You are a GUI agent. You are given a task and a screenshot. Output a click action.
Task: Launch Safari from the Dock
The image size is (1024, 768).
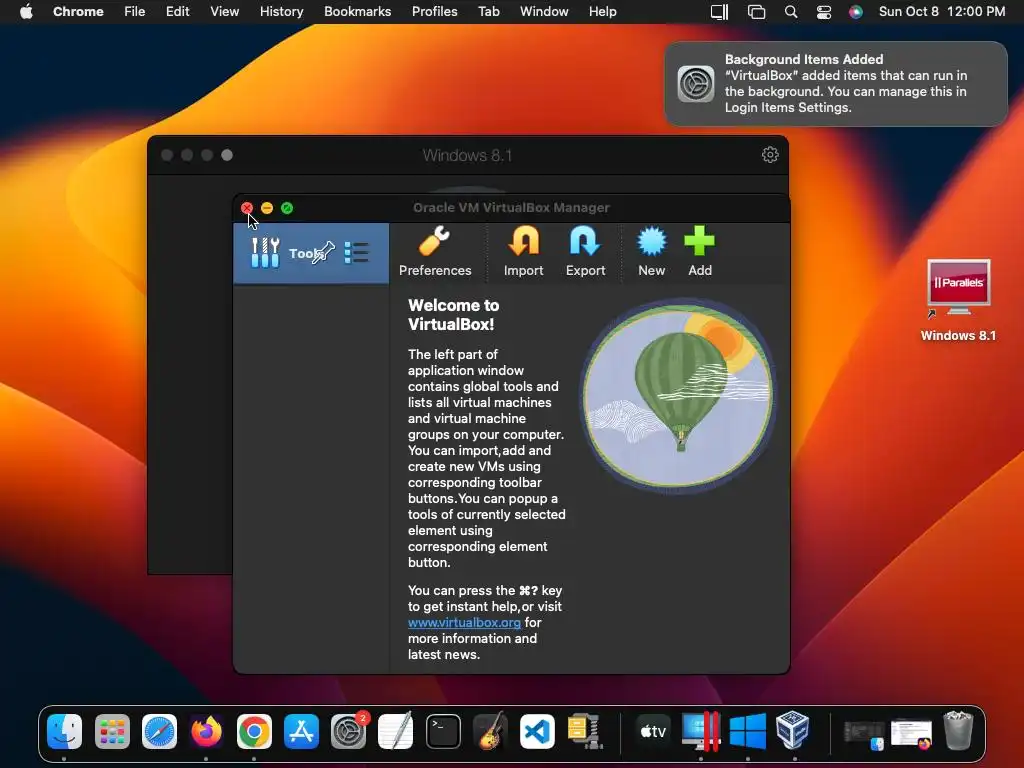[159, 731]
